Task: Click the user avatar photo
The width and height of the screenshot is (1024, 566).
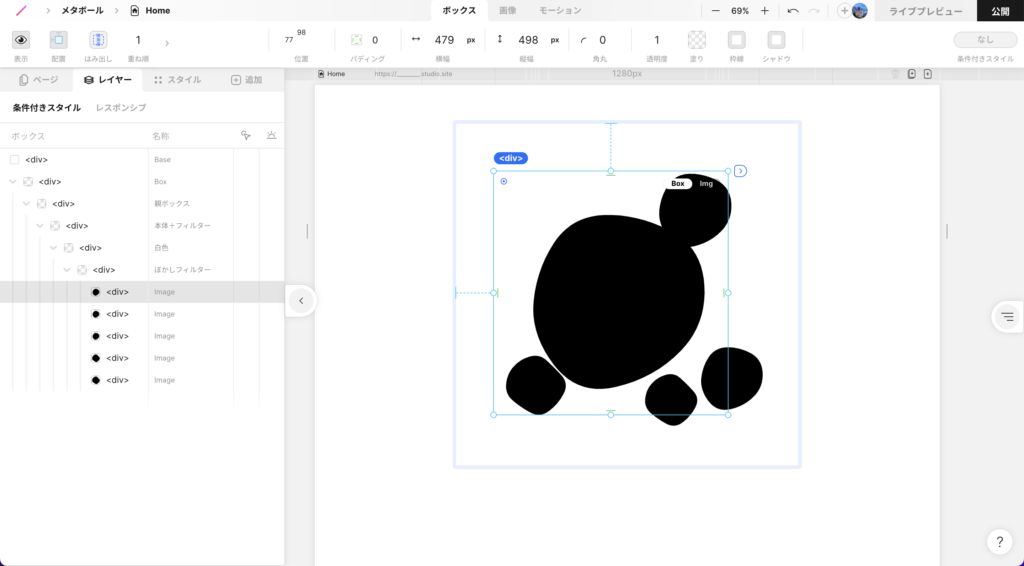Action: 860,11
